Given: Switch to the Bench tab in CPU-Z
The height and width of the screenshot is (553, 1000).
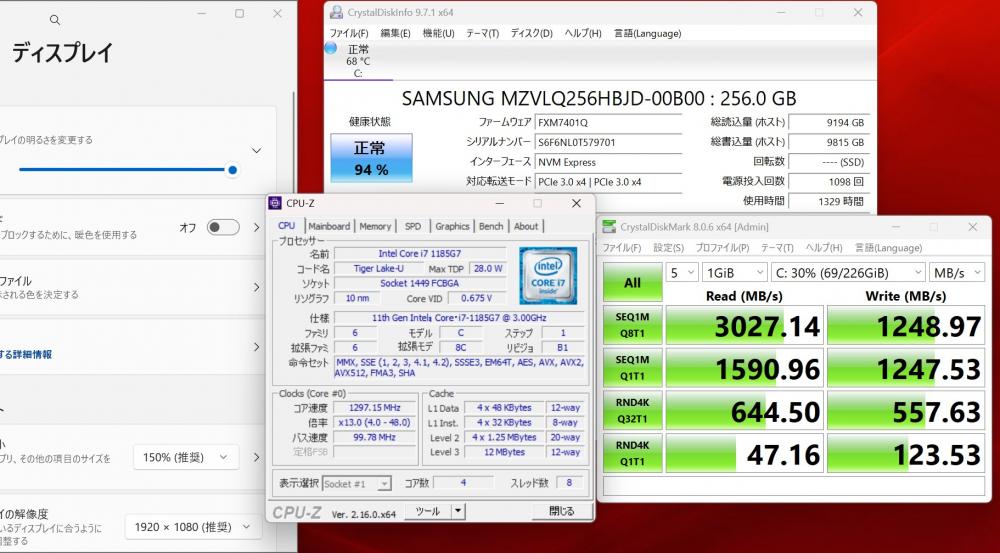Looking at the screenshot, I should click(x=491, y=226).
